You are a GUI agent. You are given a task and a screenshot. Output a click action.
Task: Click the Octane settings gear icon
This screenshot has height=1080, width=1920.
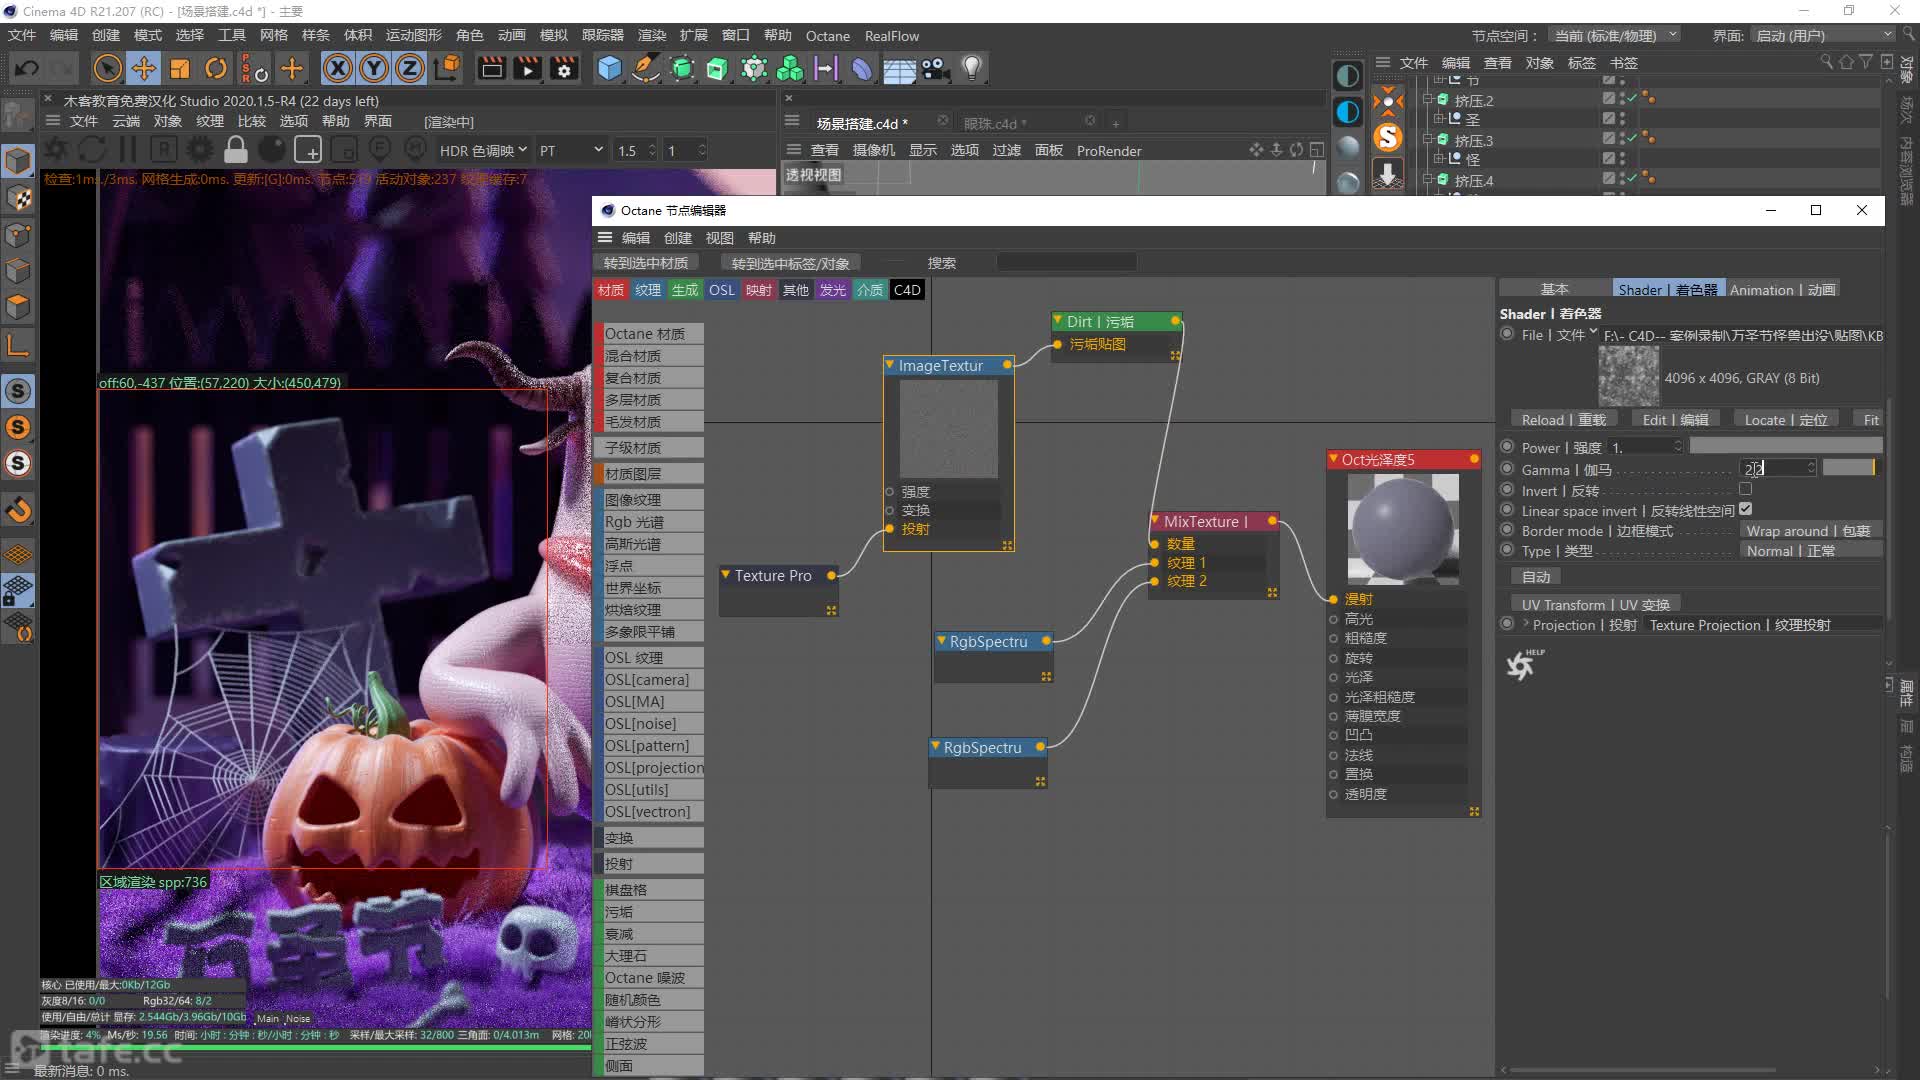[200, 150]
